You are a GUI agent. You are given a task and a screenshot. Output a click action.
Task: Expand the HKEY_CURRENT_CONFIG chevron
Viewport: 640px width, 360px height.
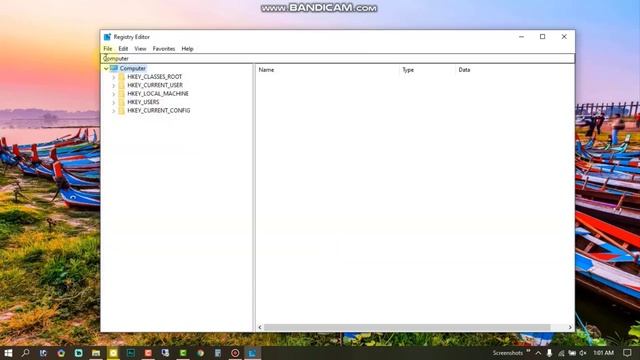click(113, 111)
